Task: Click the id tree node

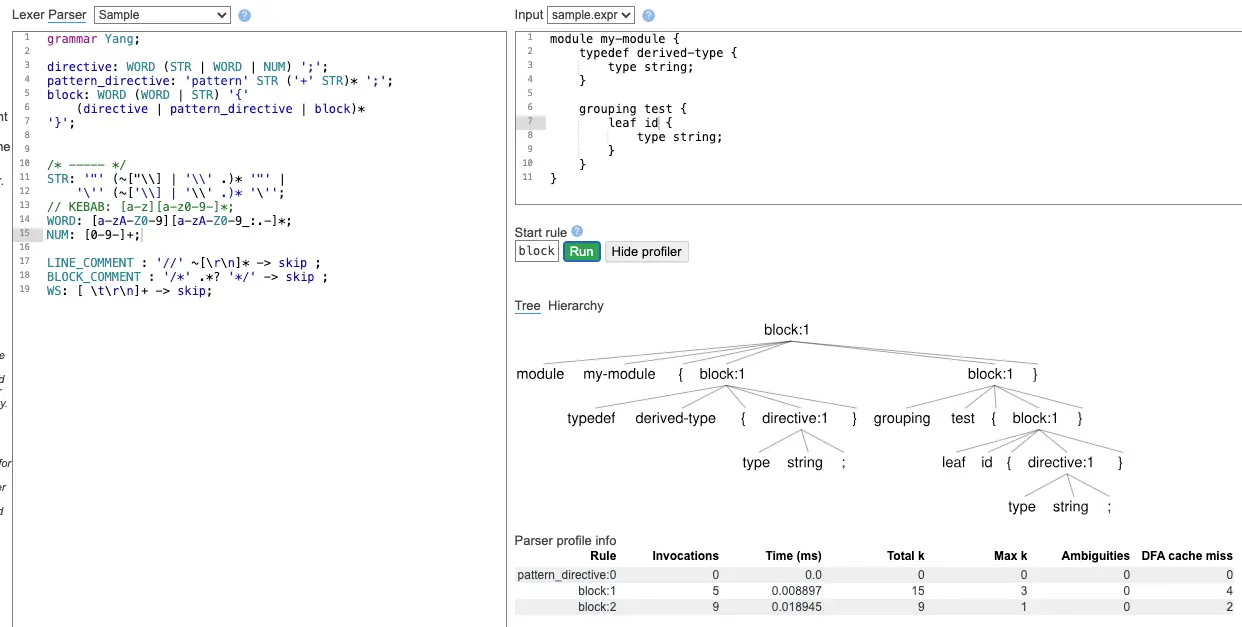Action: 987,462
